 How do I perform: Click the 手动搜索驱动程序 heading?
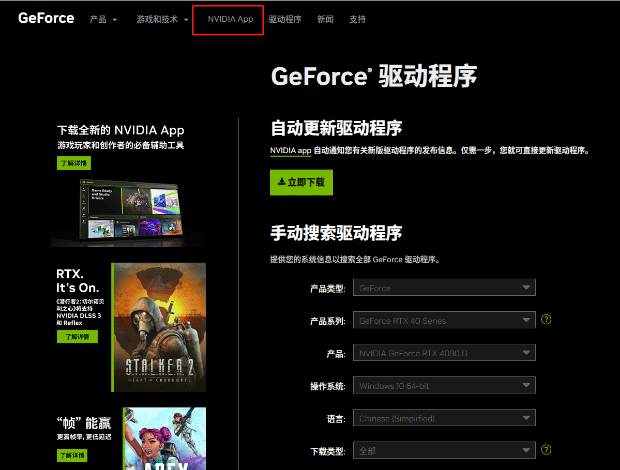pos(336,233)
